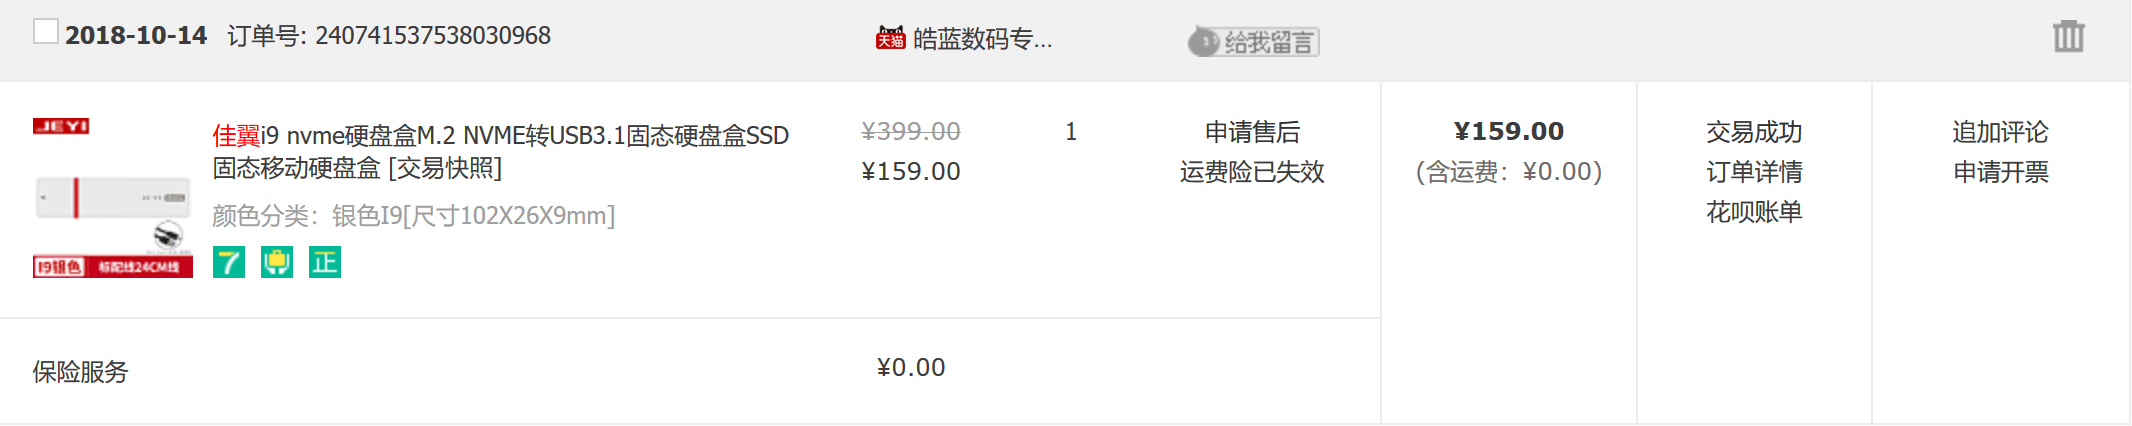
Task: Click the 交易成功 status text
Action: tap(1754, 132)
